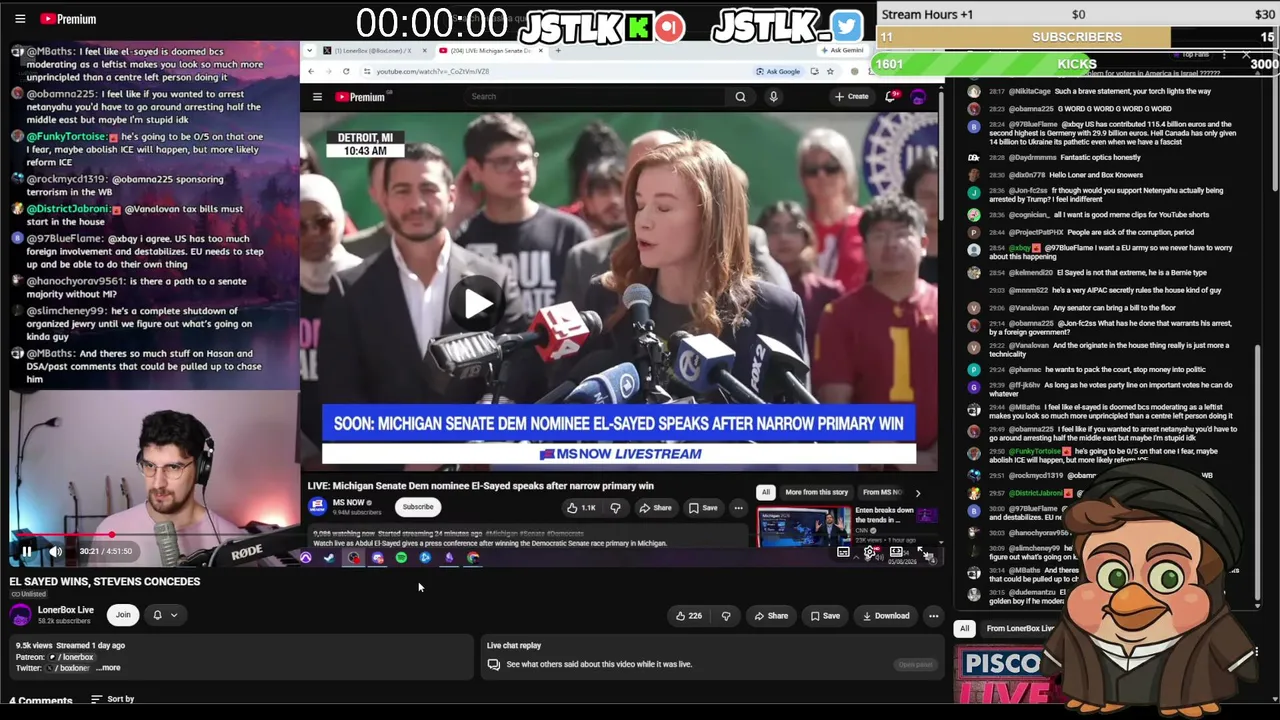Open notification bell options for LonerBox Live
Image resolution: width=1280 pixels, height=720 pixels.
pyautogui.click(x=164, y=615)
